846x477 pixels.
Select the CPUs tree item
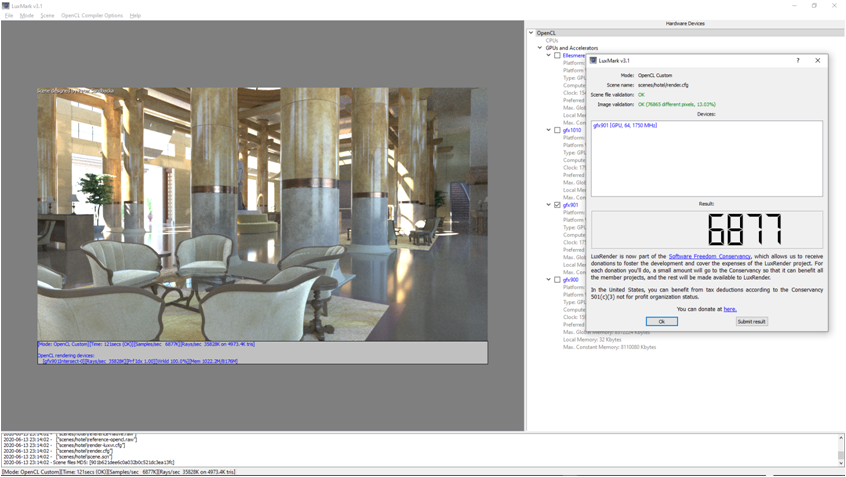(x=551, y=40)
